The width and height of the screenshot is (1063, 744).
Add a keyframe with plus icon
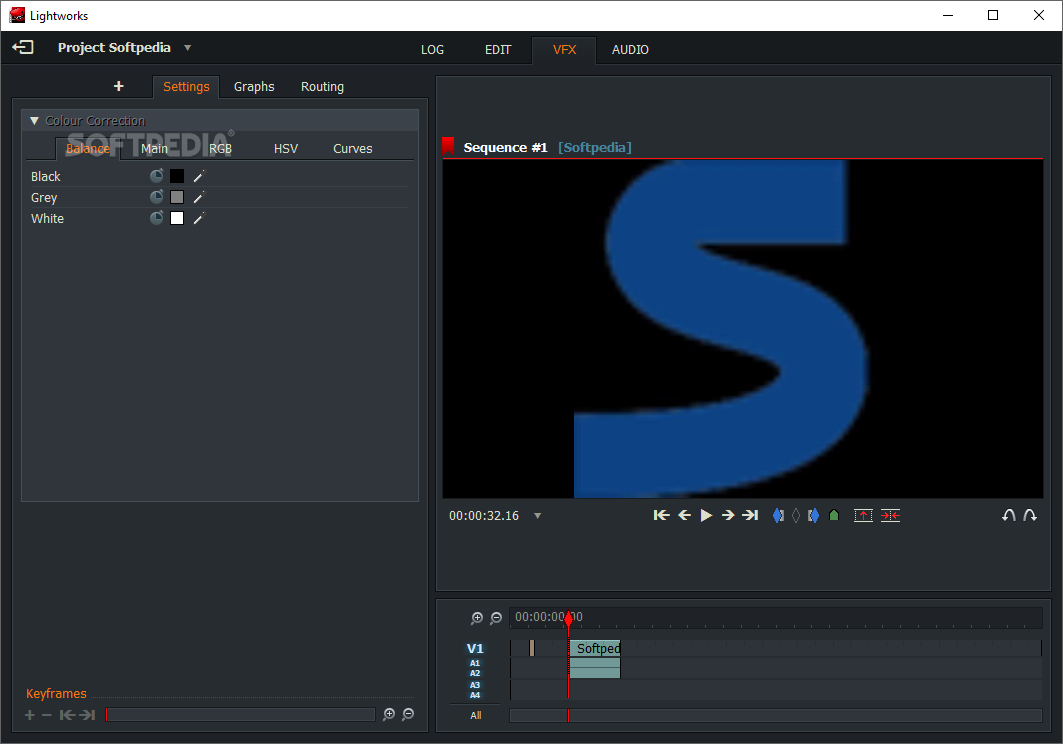(x=30, y=715)
